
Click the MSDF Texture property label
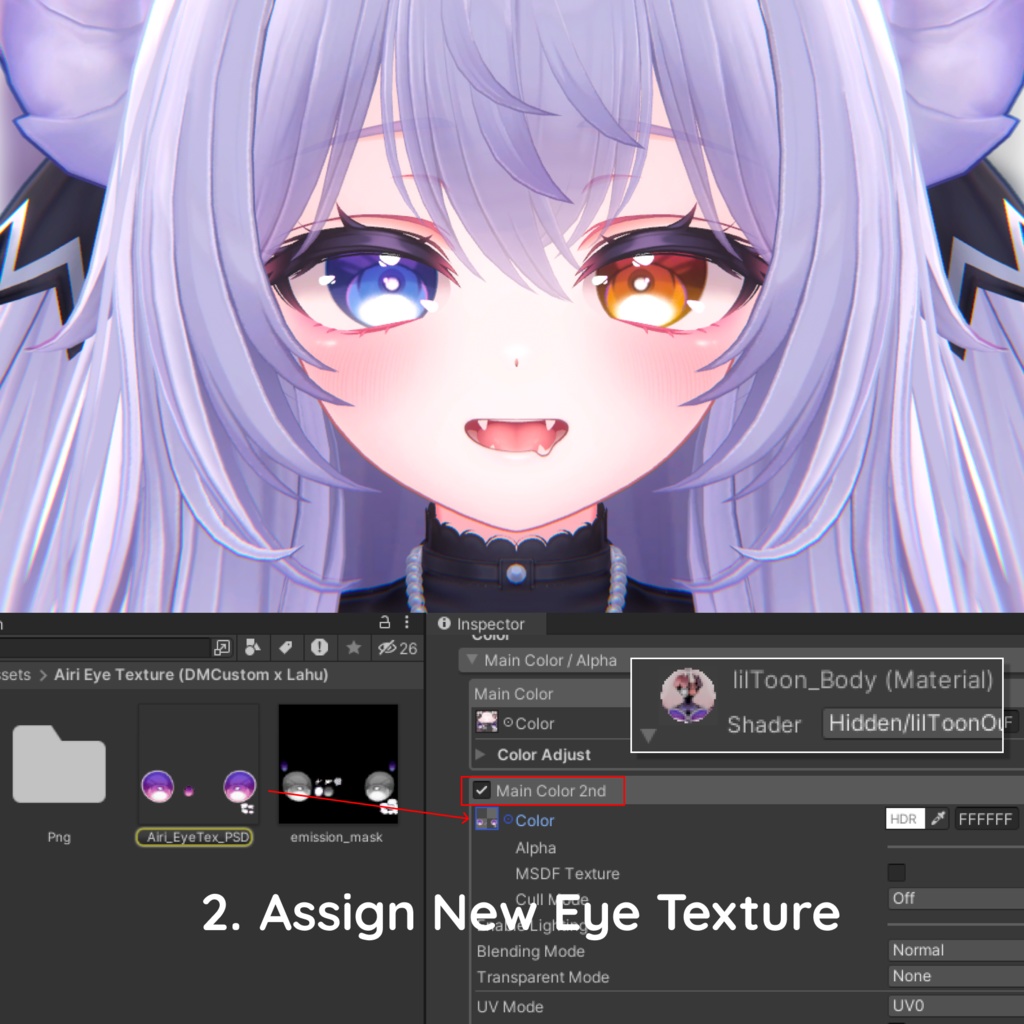[x=567, y=873]
